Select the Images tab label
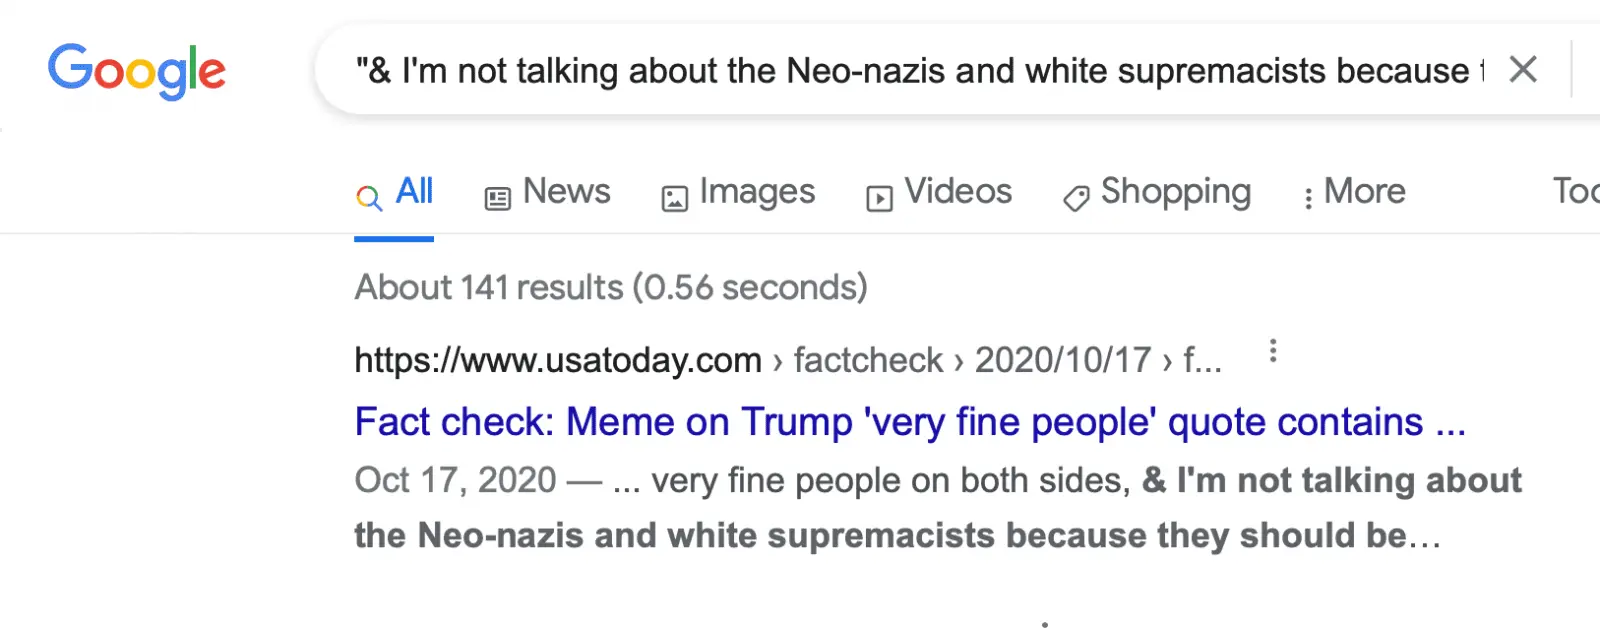The width and height of the screenshot is (1600, 628). (757, 191)
